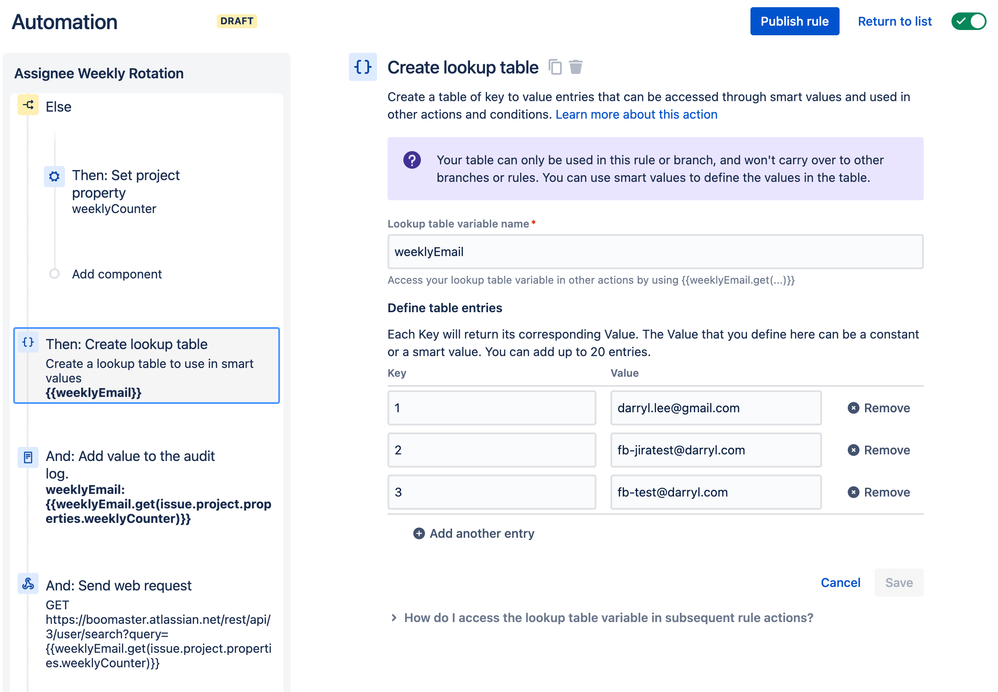Click Return to list
998x692 pixels.
pyautogui.click(x=894, y=22)
